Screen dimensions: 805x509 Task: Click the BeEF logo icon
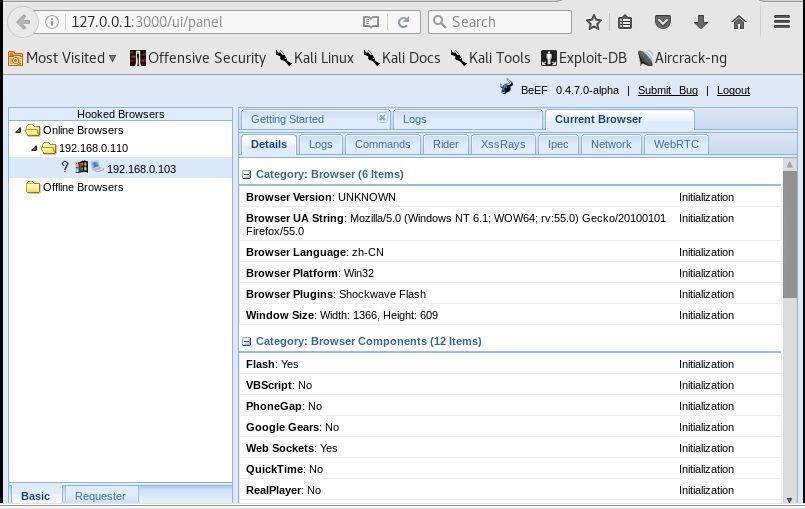tap(506, 87)
